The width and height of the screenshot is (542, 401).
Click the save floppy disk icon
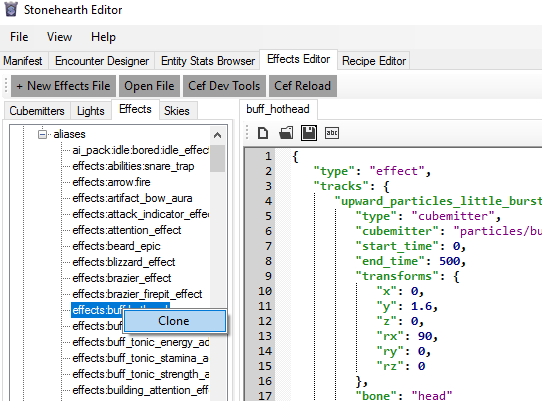(309, 133)
